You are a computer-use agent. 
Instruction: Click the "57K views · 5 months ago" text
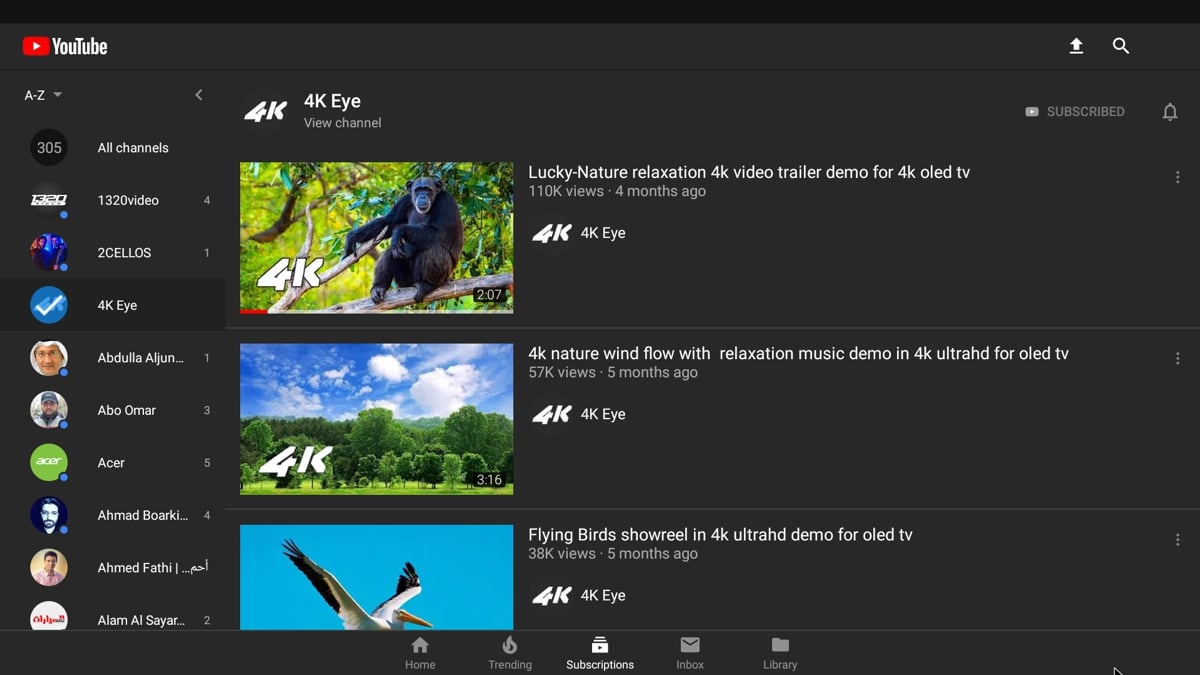(613, 372)
